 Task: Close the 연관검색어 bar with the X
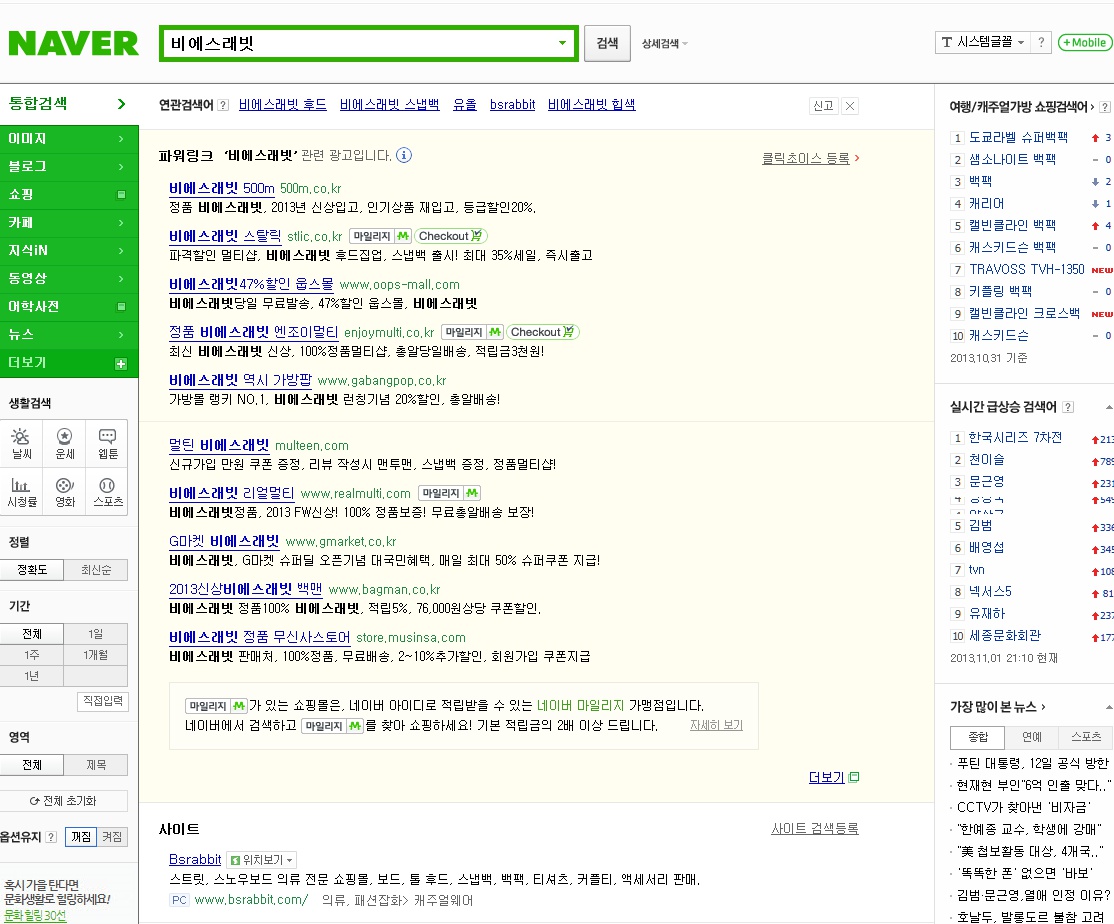click(x=850, y=106)
